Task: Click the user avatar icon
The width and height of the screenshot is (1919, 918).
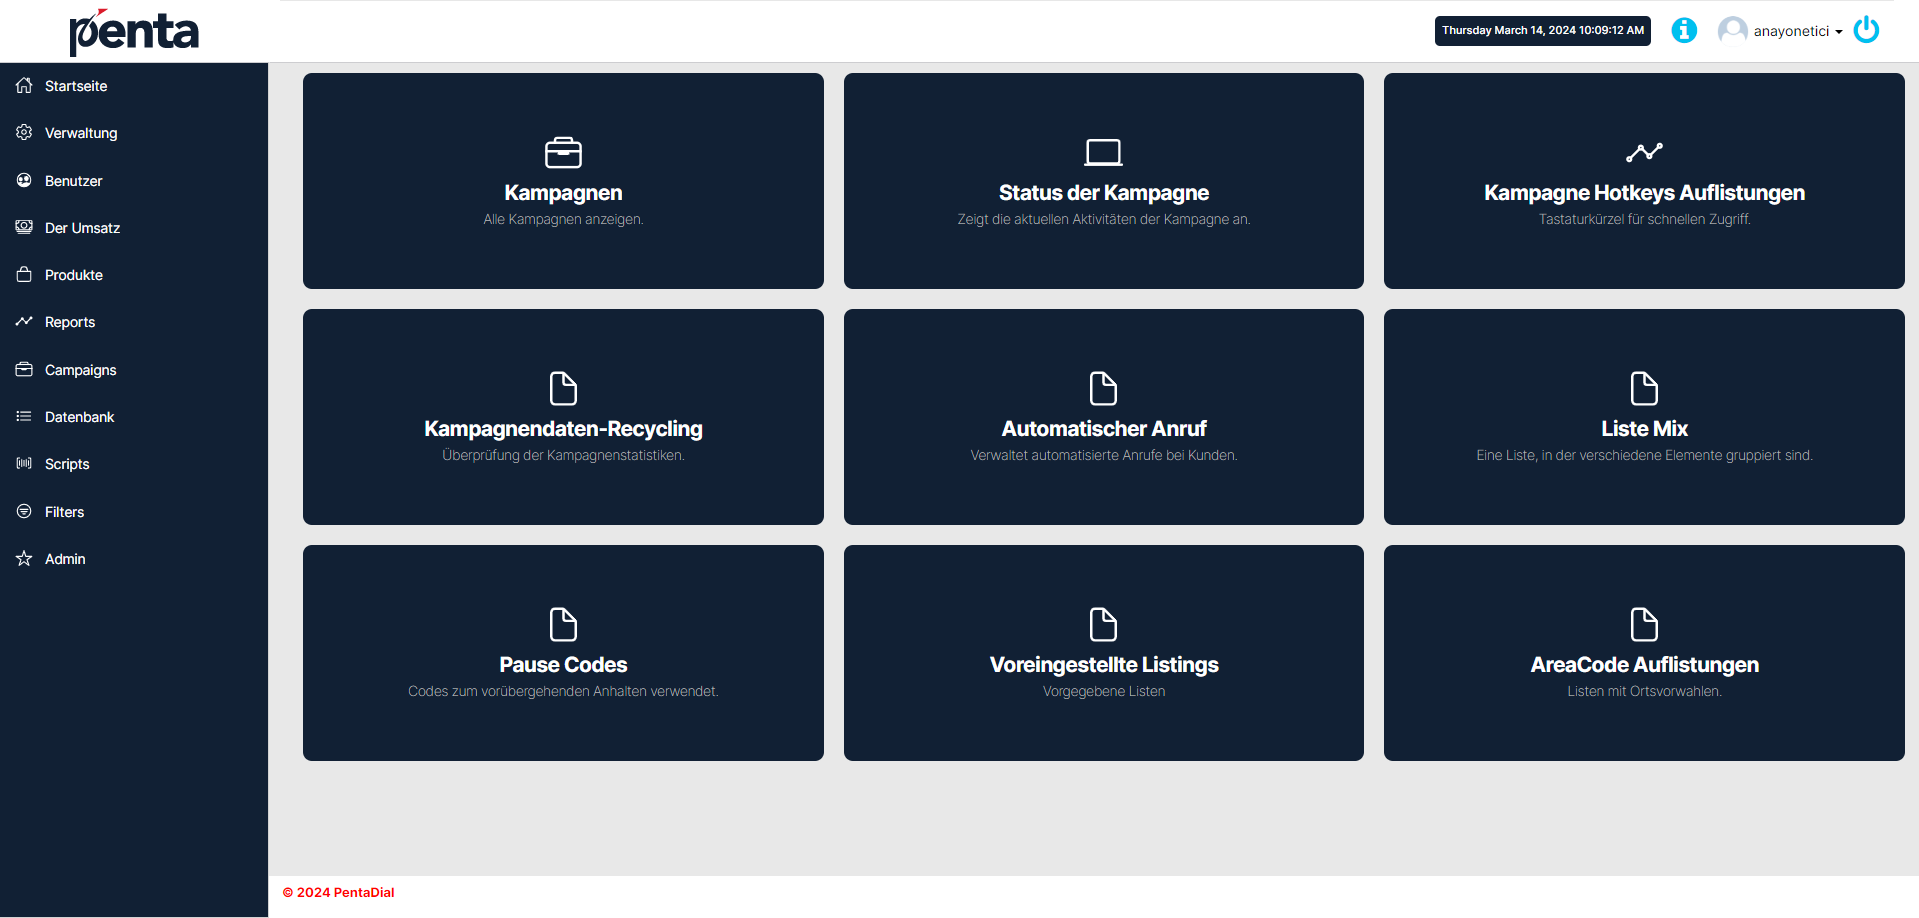Action: (x=1732, y=31)
